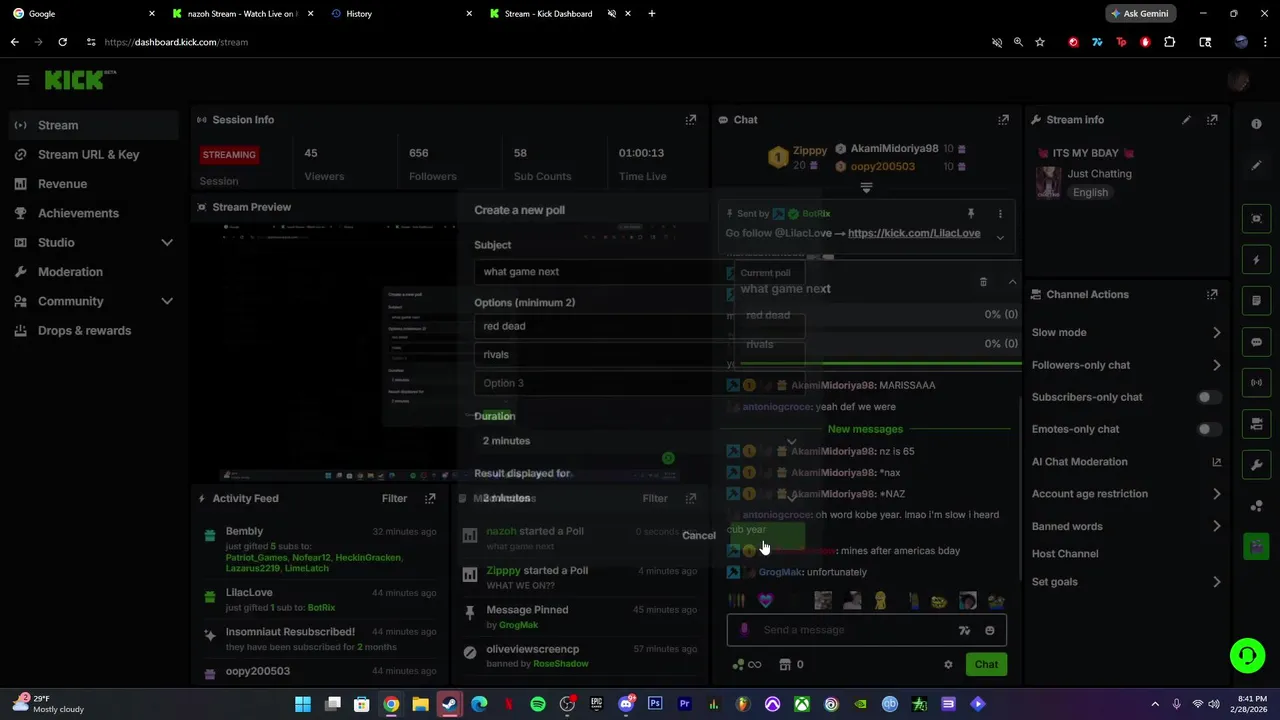This screenshot has height=720, width=1280.
Task: Click the Ask Gemini button
Action: 1141,14
